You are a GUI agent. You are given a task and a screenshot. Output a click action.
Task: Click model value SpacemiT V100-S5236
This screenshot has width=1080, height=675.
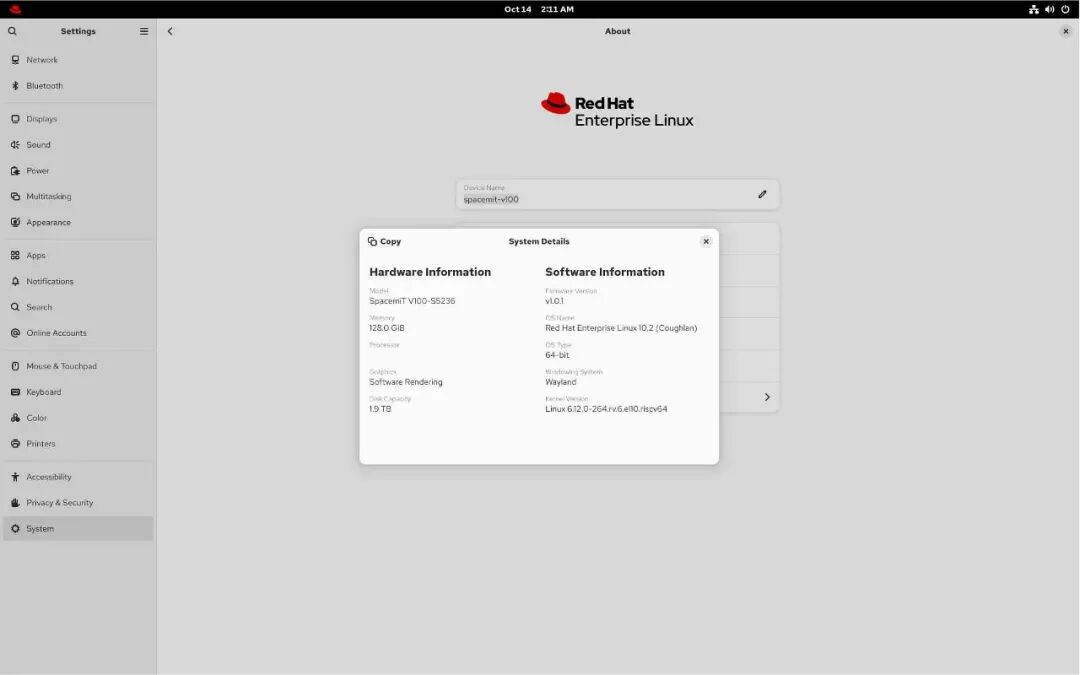412,301
